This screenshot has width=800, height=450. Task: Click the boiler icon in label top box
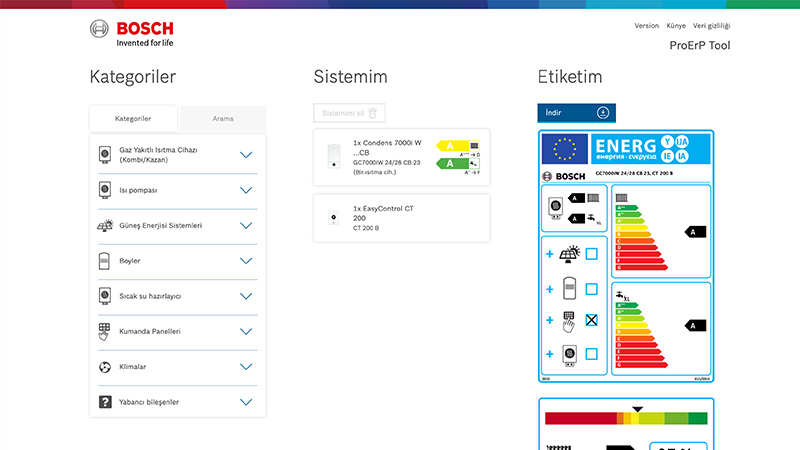tap(555, 208)
